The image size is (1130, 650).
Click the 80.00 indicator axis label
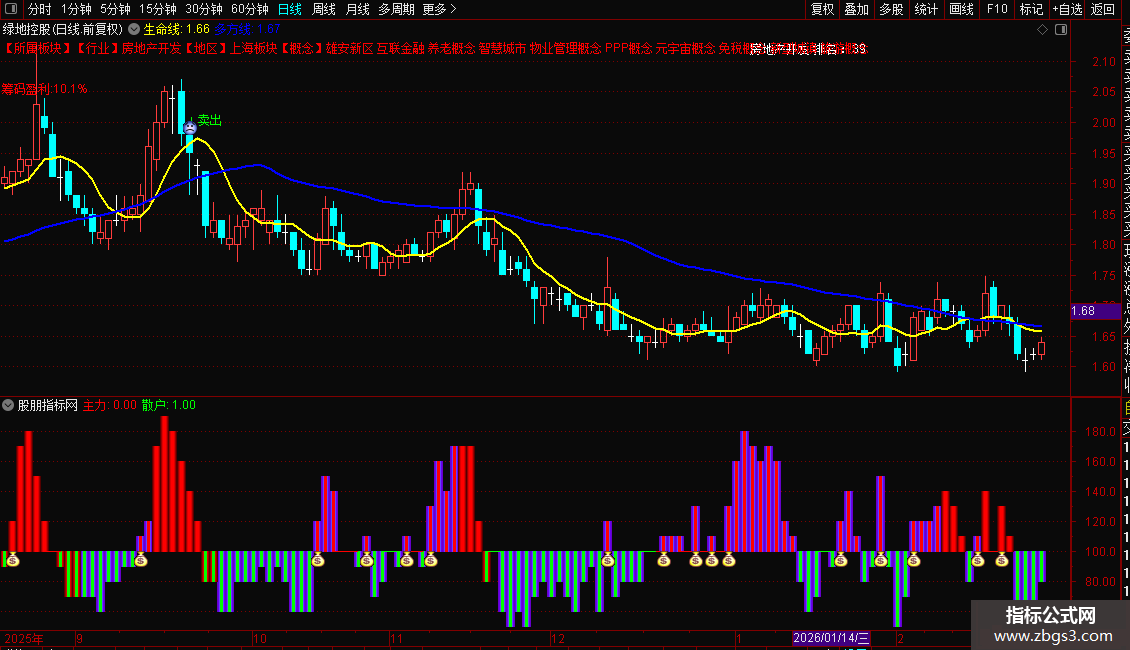(x=1100, y=582)
